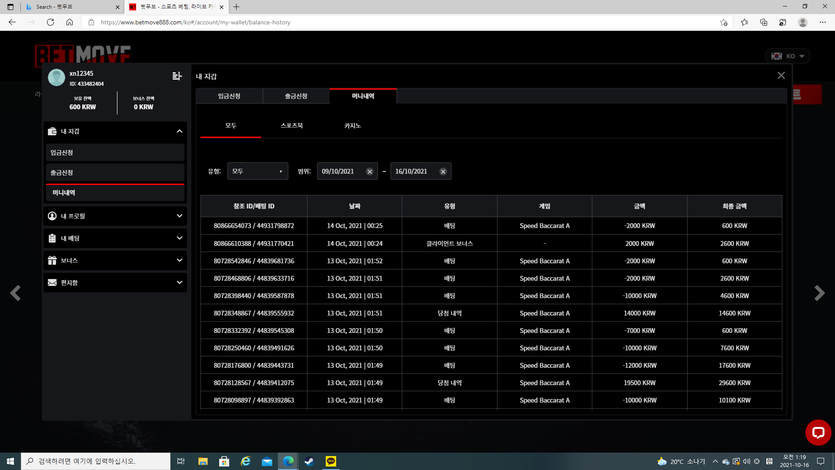Viewport: 835px width, 470px height.
Task: Open the weather widget showing 20°C
Action: (681, 461)
